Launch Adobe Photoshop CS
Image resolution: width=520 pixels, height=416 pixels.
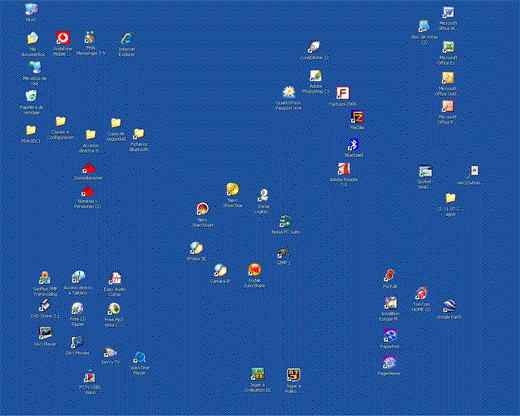(315, 76)
